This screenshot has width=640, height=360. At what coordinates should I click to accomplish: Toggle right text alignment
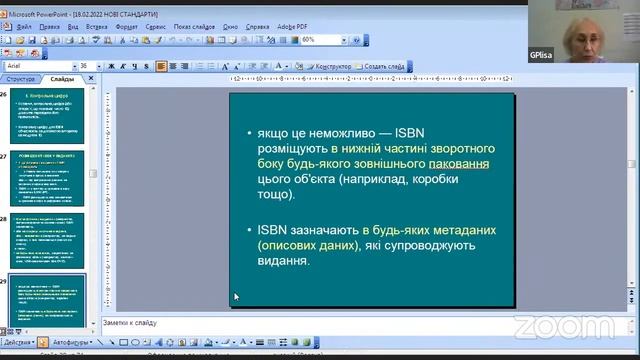pyautogui.click(x=184, y=66)
